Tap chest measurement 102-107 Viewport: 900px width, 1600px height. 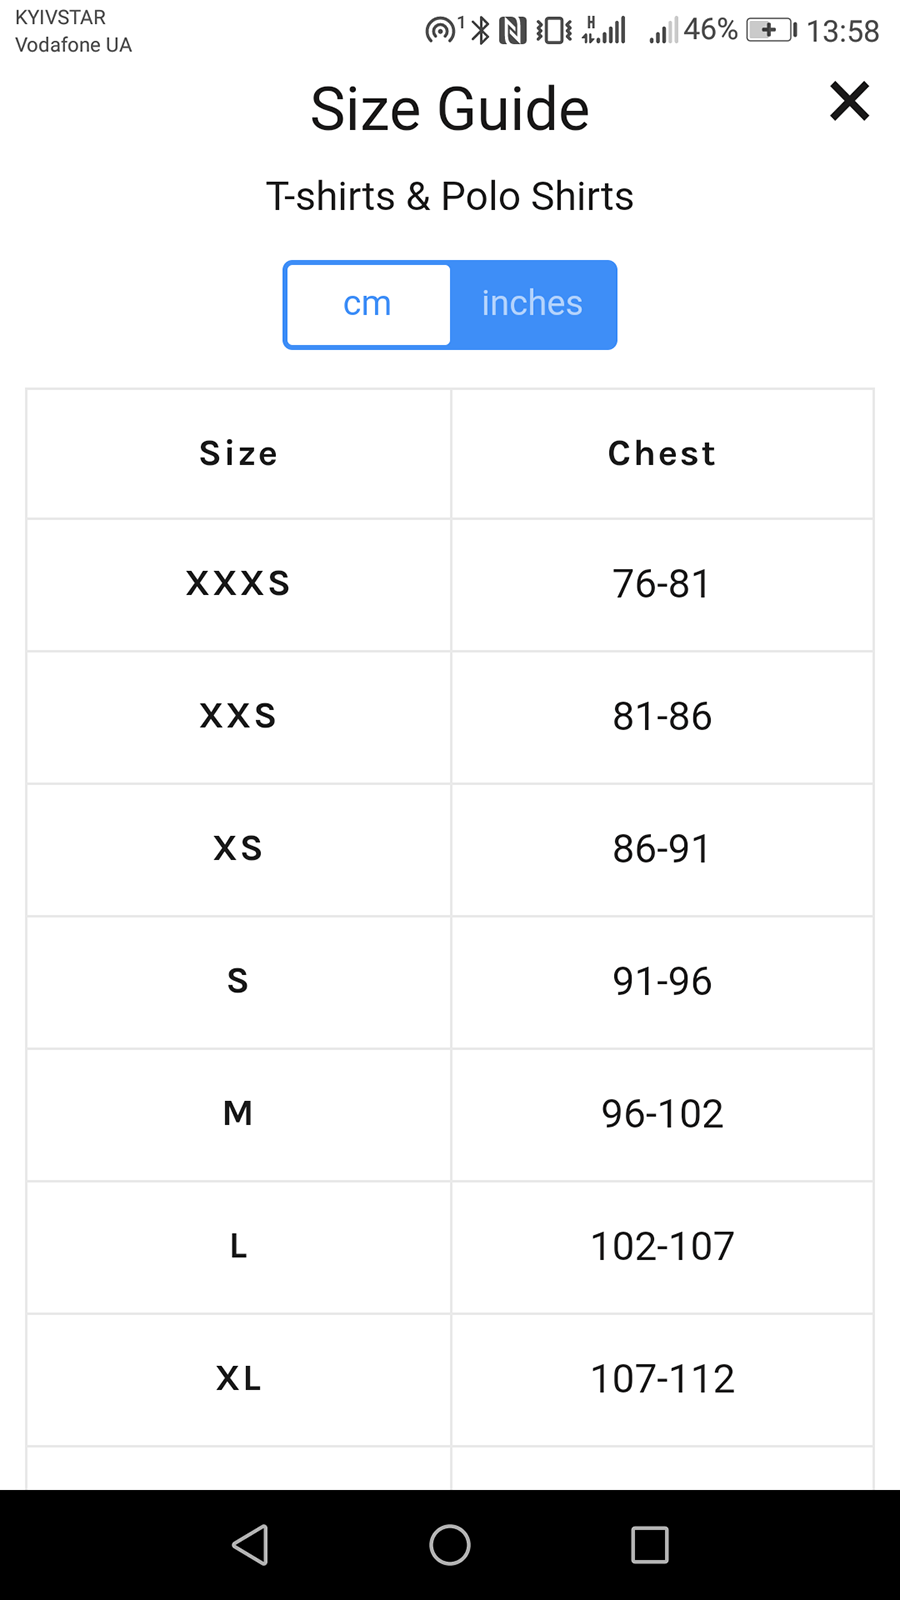pyautogui.click(x=662, y=1247)
